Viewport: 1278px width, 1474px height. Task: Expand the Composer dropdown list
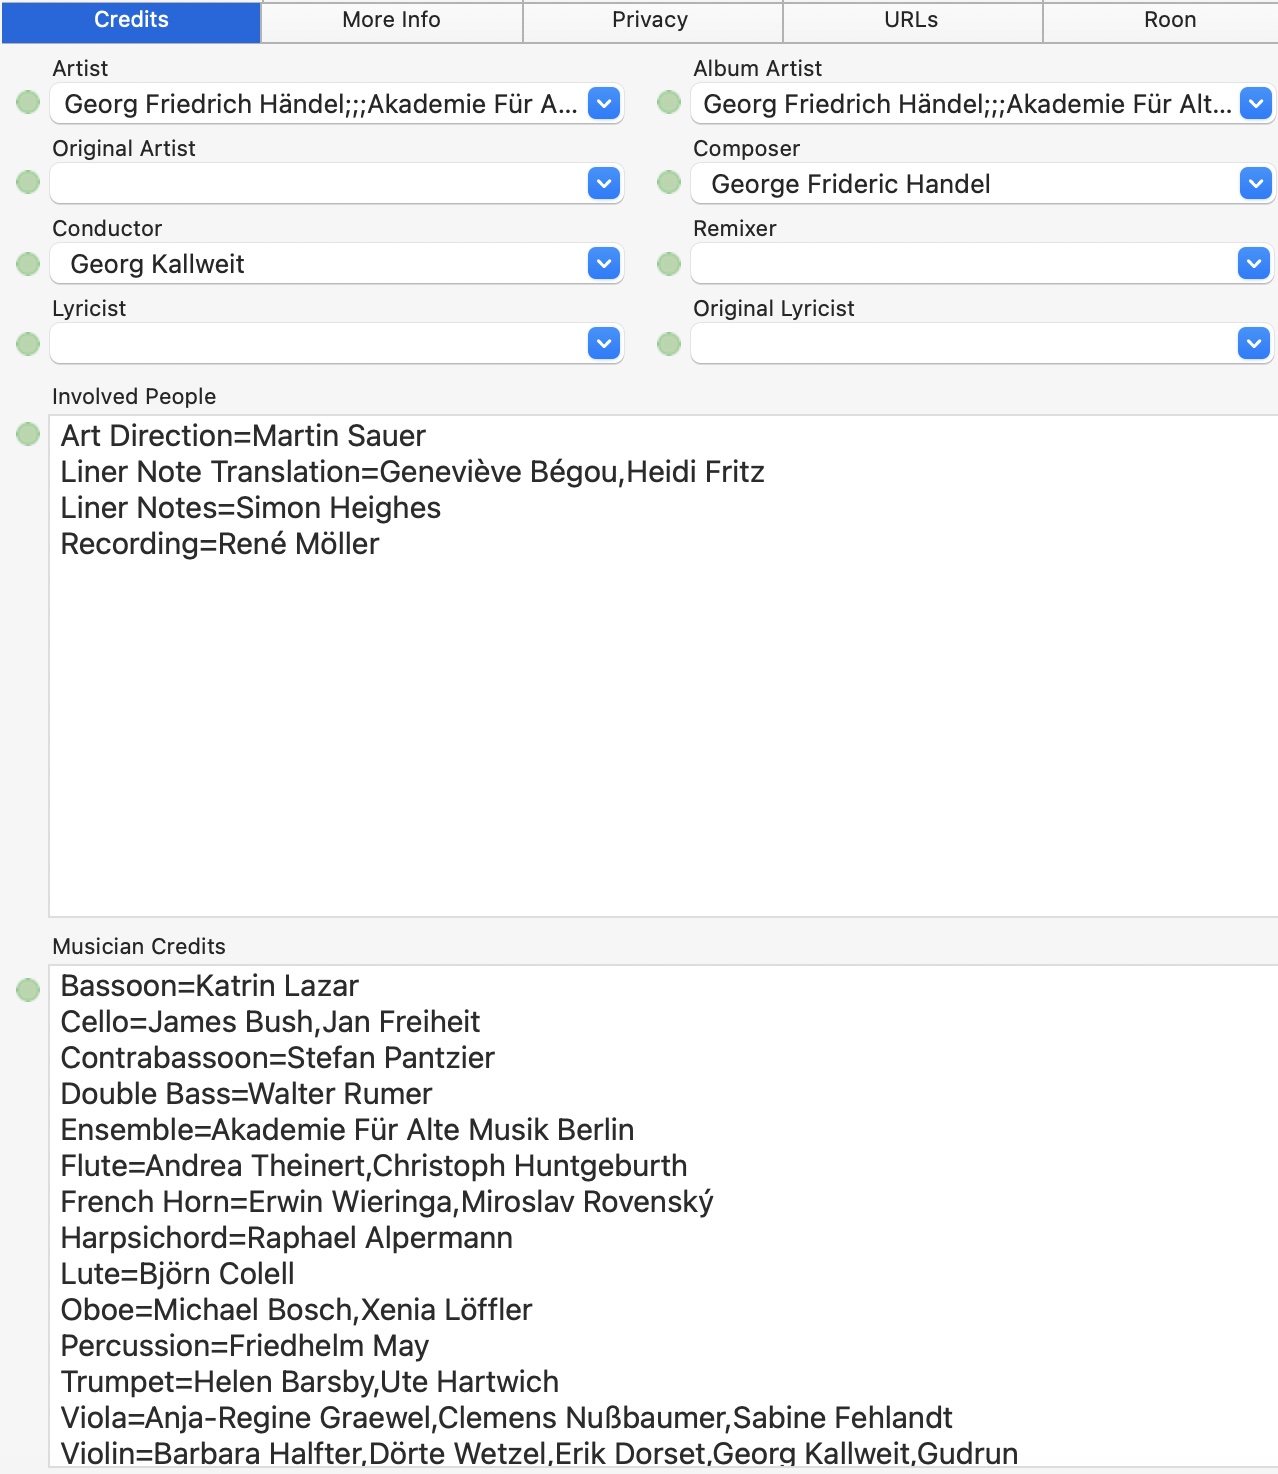(1255, 183)
